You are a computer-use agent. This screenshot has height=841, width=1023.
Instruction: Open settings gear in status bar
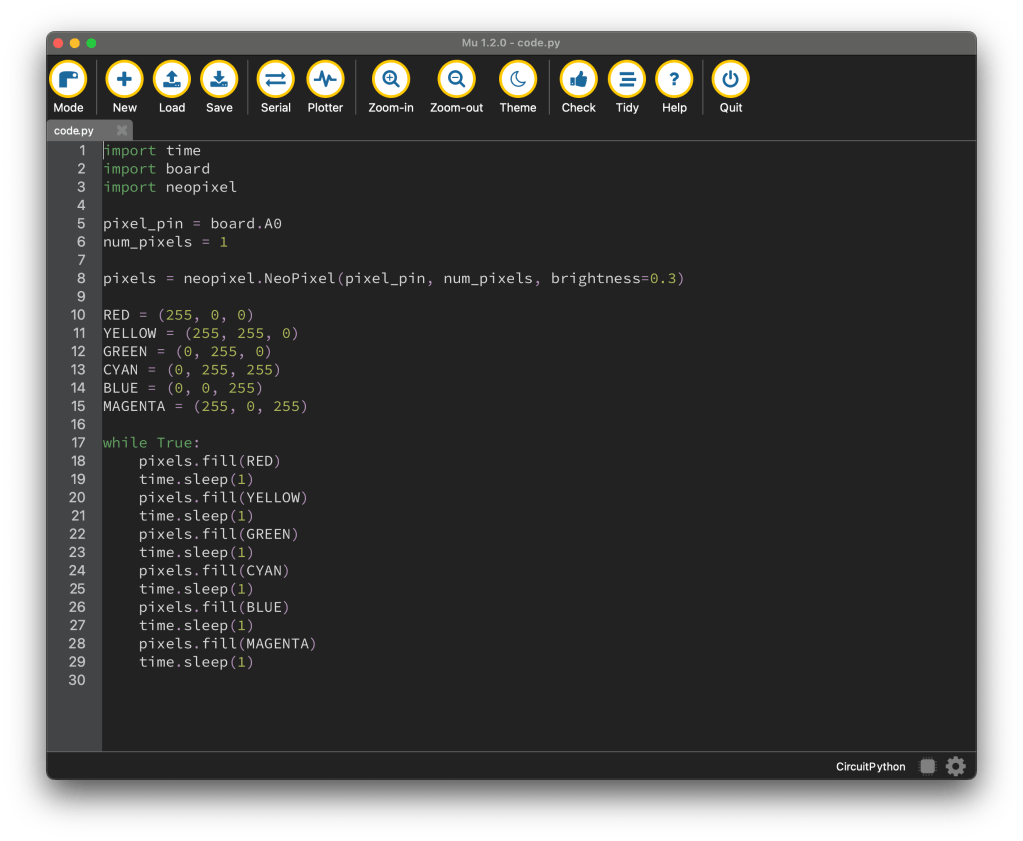pos(956,766)
